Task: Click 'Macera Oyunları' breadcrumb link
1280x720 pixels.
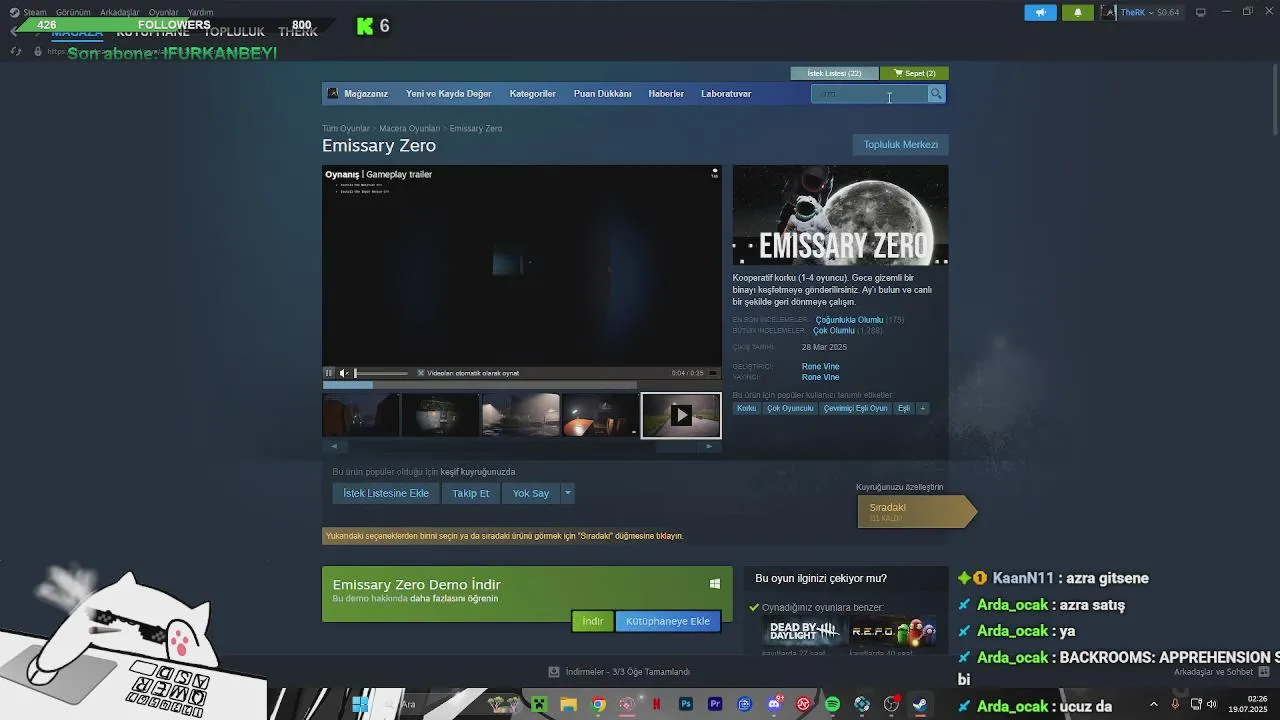Action: [410, 129]
